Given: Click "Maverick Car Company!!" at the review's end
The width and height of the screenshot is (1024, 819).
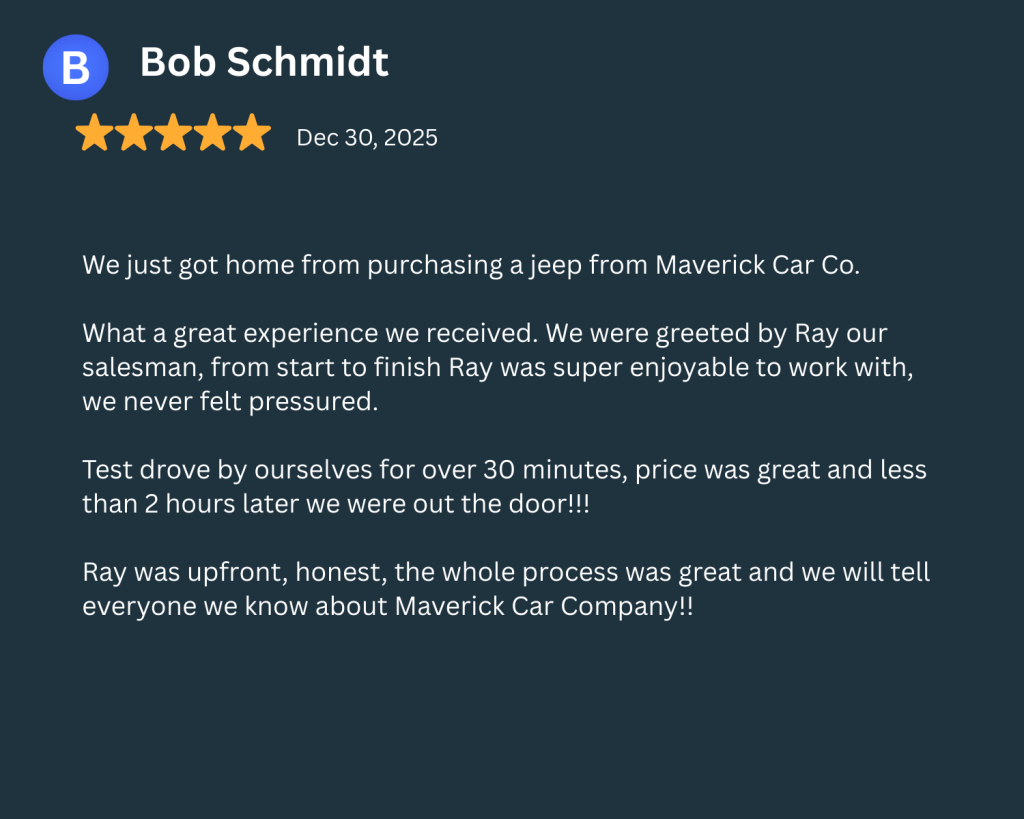Looking at the screenshot, I should (543, 607).
